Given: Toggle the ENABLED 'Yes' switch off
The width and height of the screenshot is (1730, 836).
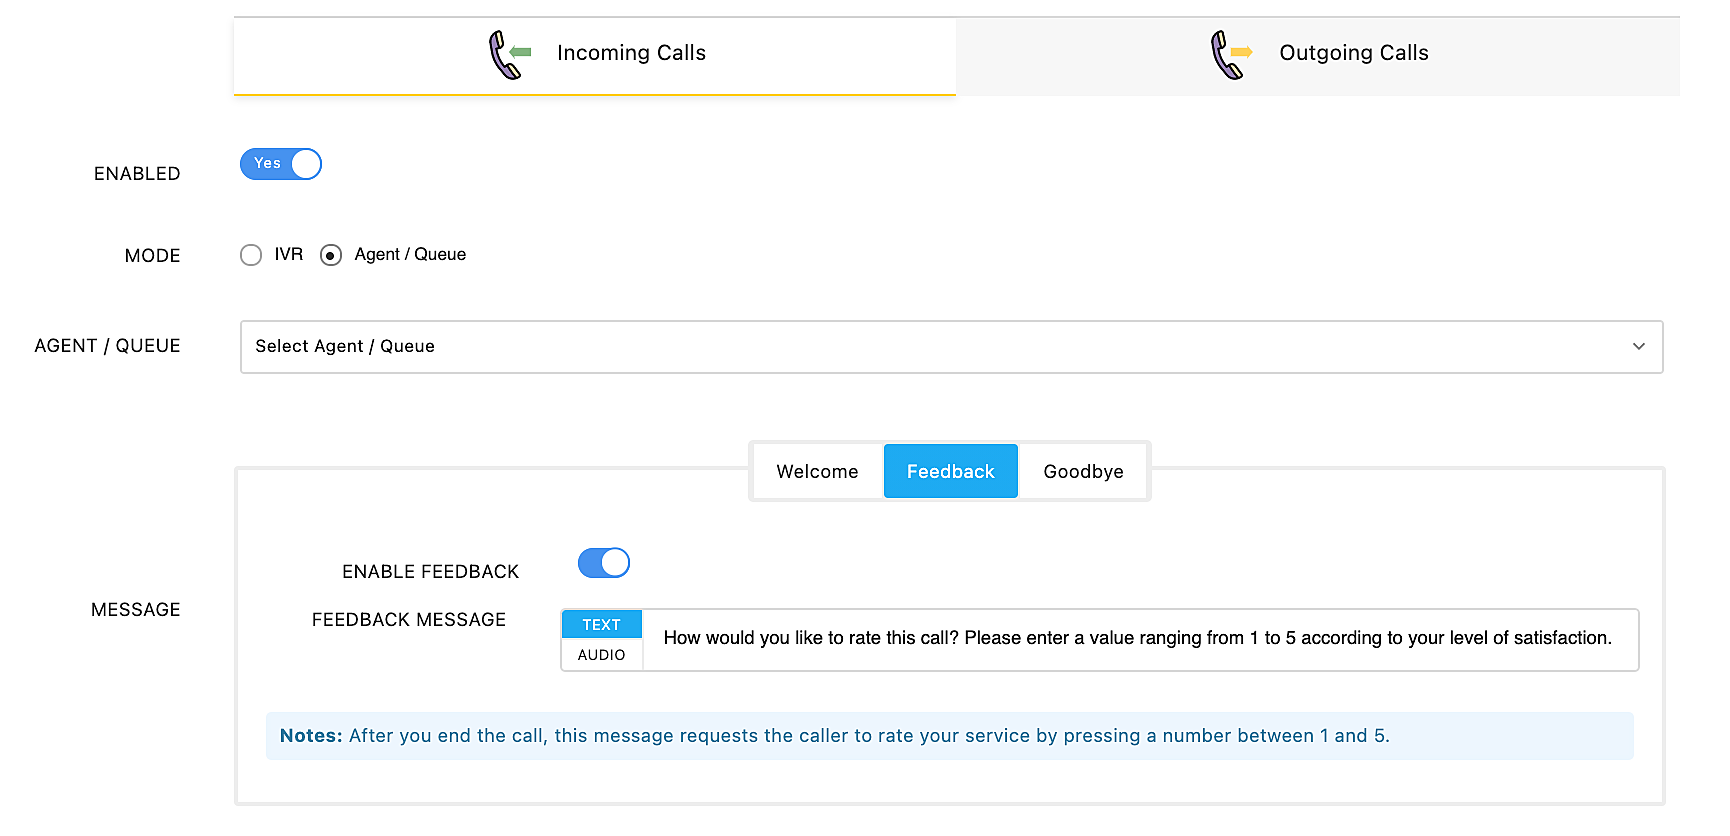Looking at the screenshot, I should pos(281,164).
